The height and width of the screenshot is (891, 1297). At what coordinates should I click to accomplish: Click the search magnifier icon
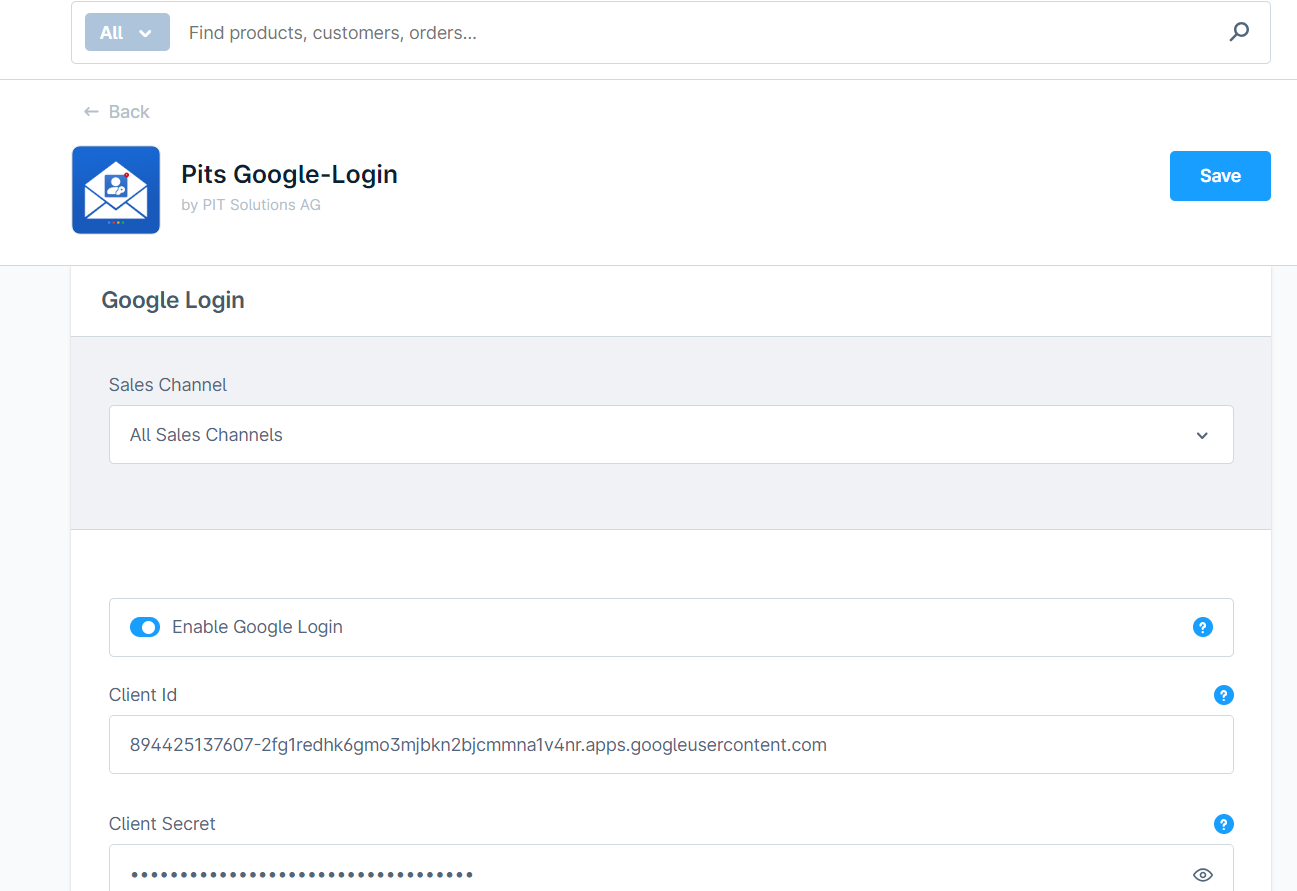coord(1239,32)
